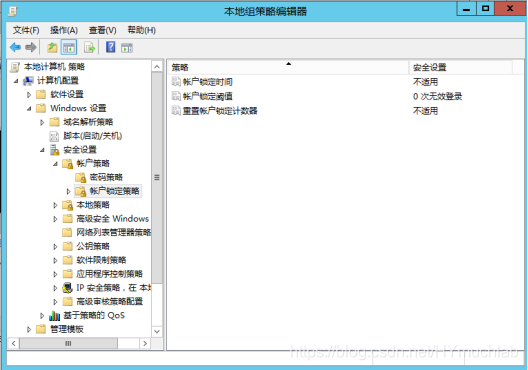The height and width of the screenshot is (370, 528).
Task: Toggle the Show/Hide action pane icon
Action: click(x=127, y=48)
